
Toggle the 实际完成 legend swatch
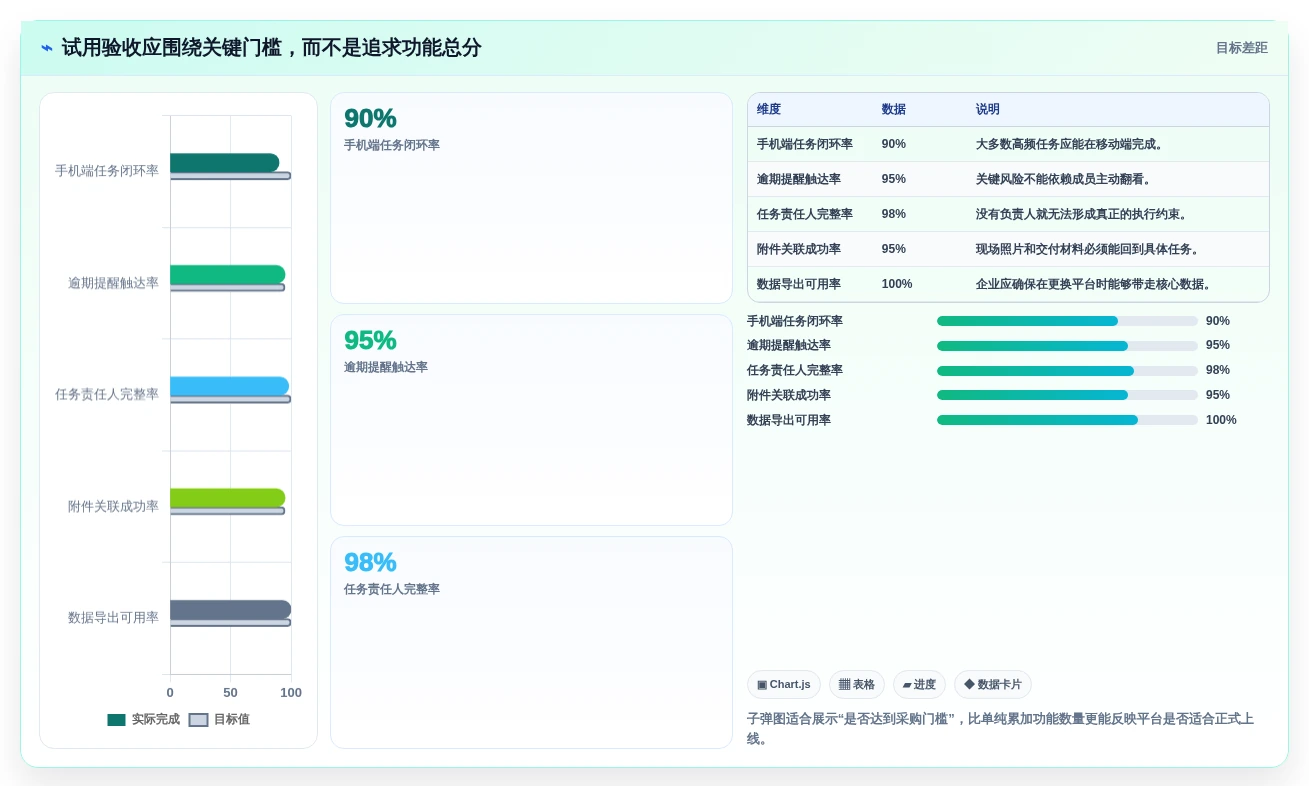coord(116,720)
